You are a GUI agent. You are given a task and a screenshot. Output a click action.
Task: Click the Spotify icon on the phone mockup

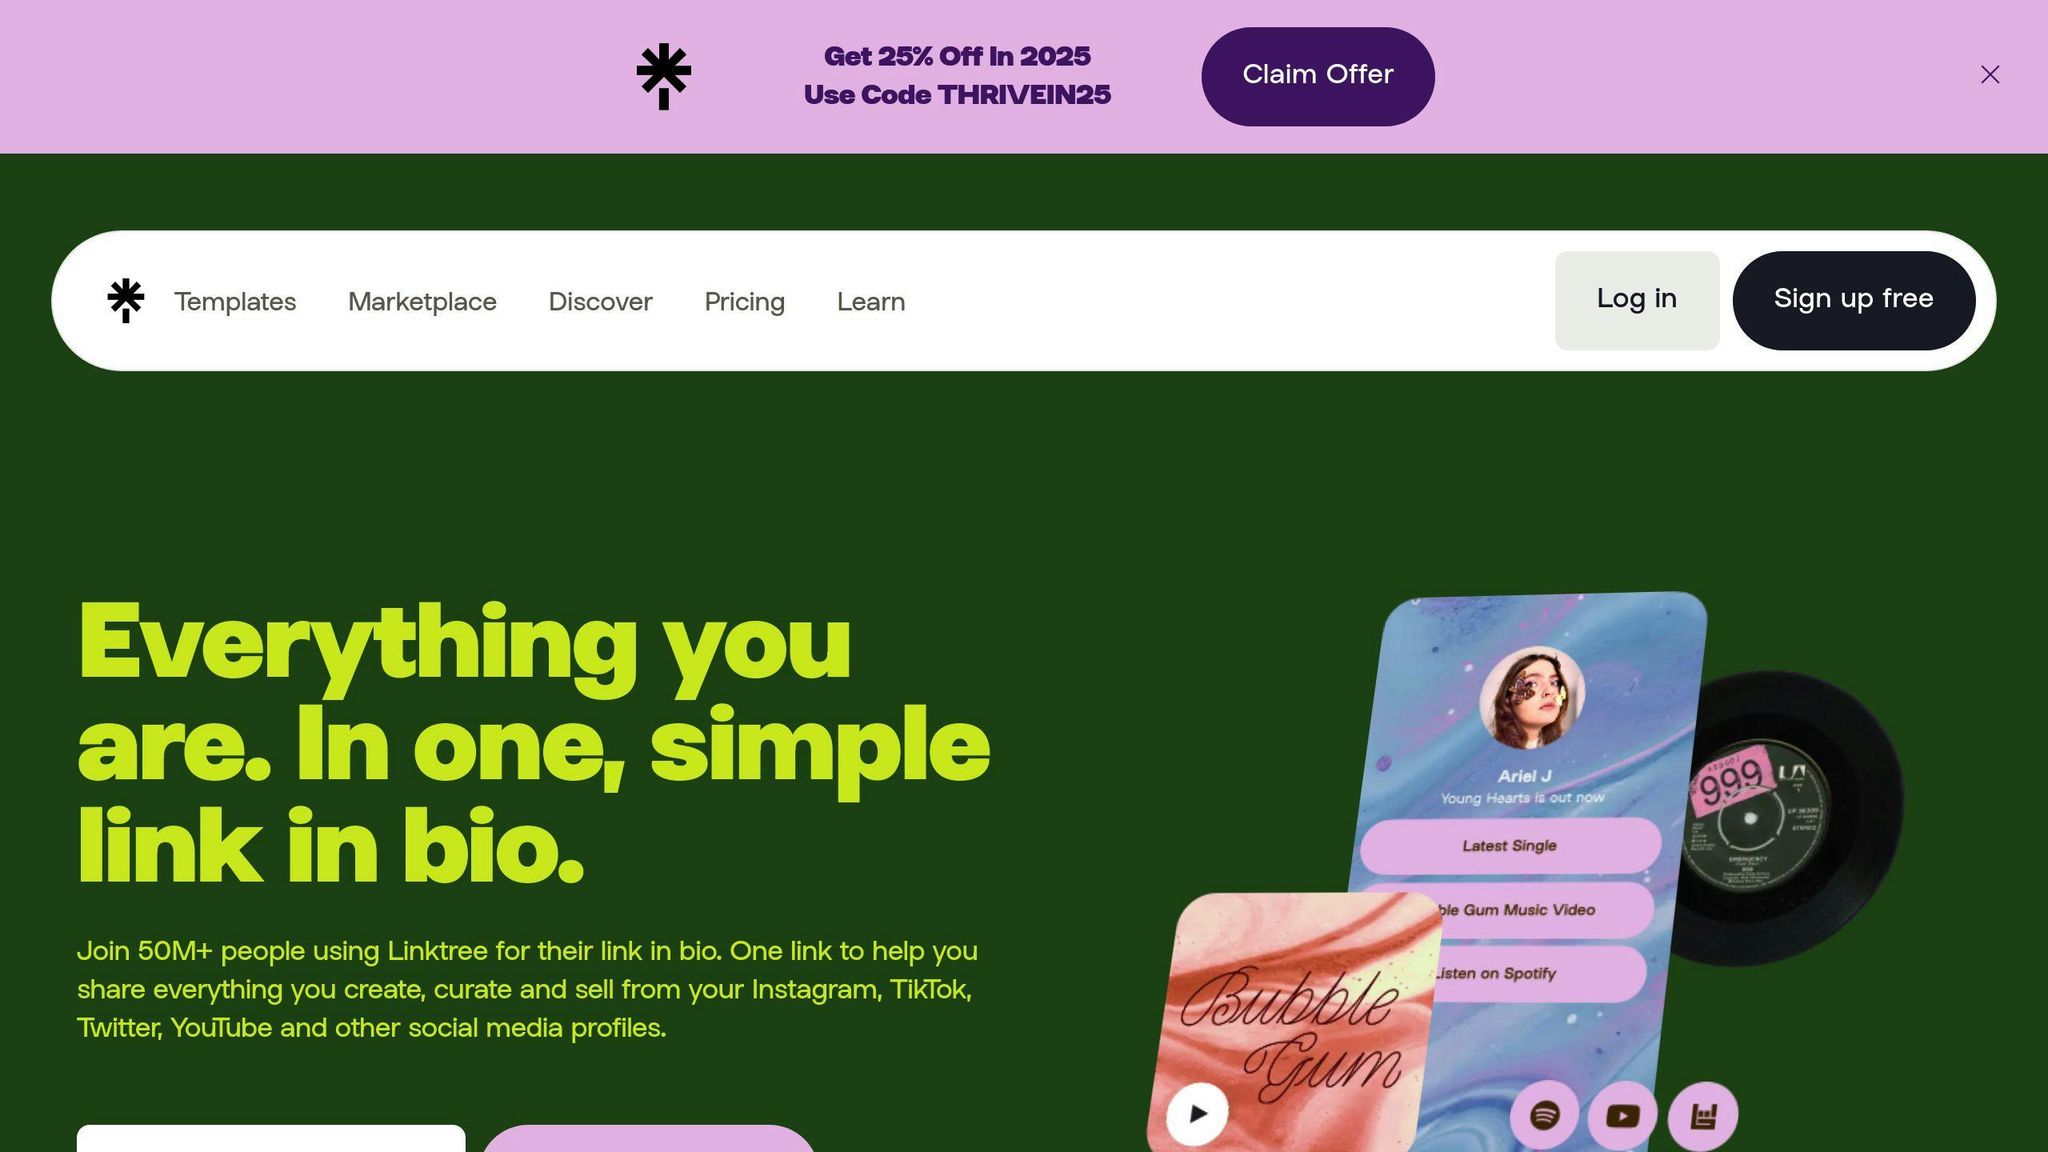click(1545, 1114)
